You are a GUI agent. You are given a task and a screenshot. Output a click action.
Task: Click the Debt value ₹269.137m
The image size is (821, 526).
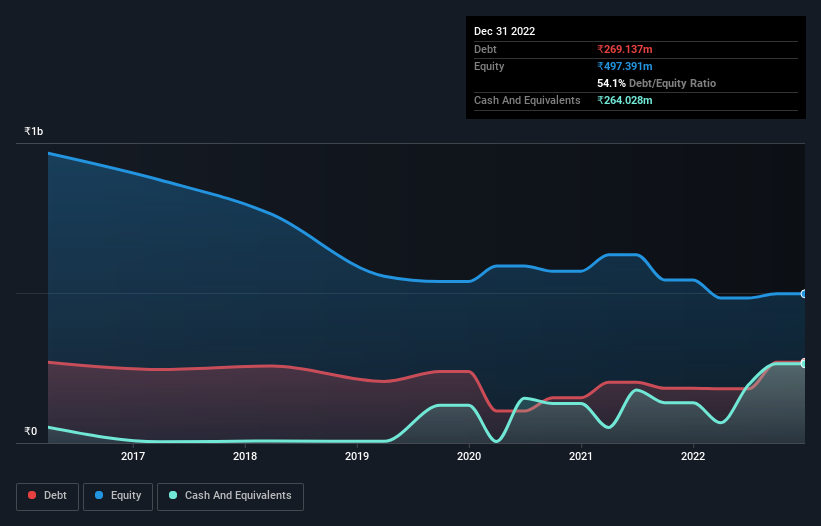625,49
